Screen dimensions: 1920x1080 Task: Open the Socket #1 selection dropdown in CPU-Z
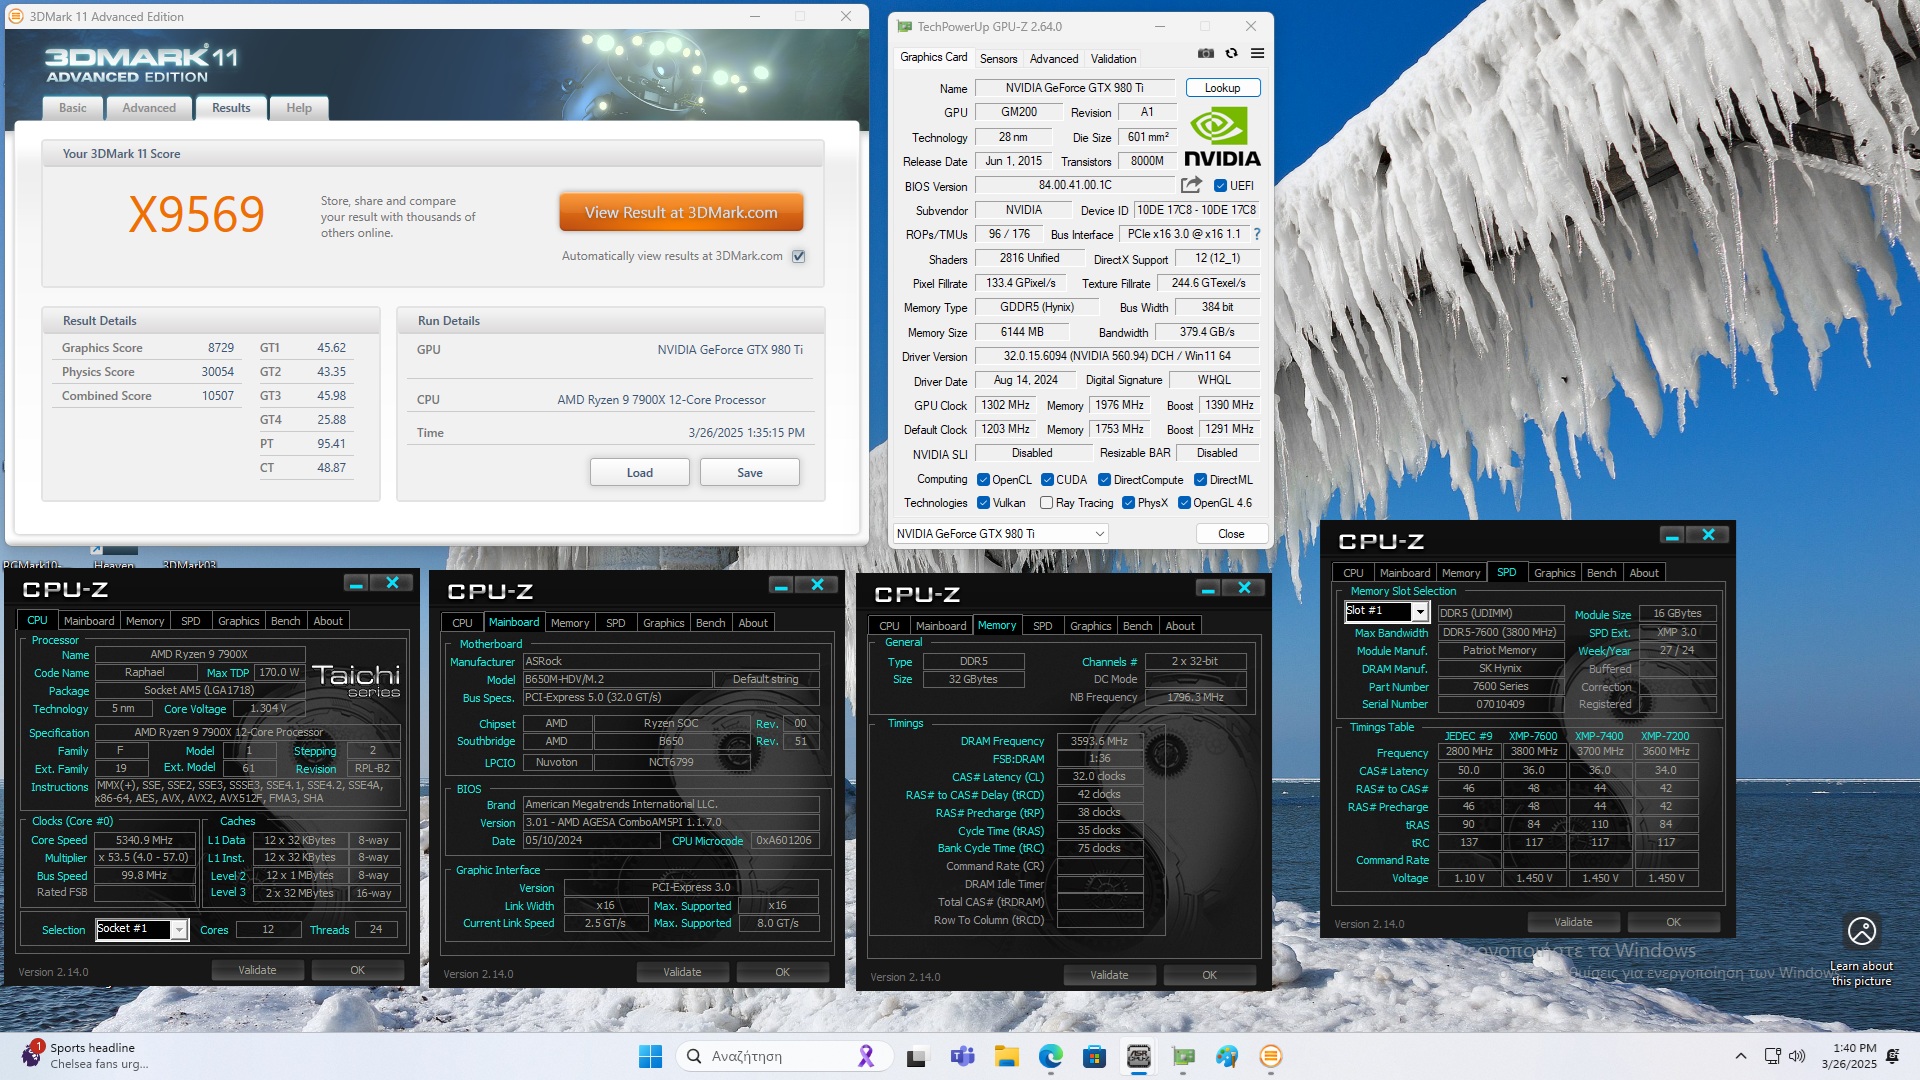[142, 929]
